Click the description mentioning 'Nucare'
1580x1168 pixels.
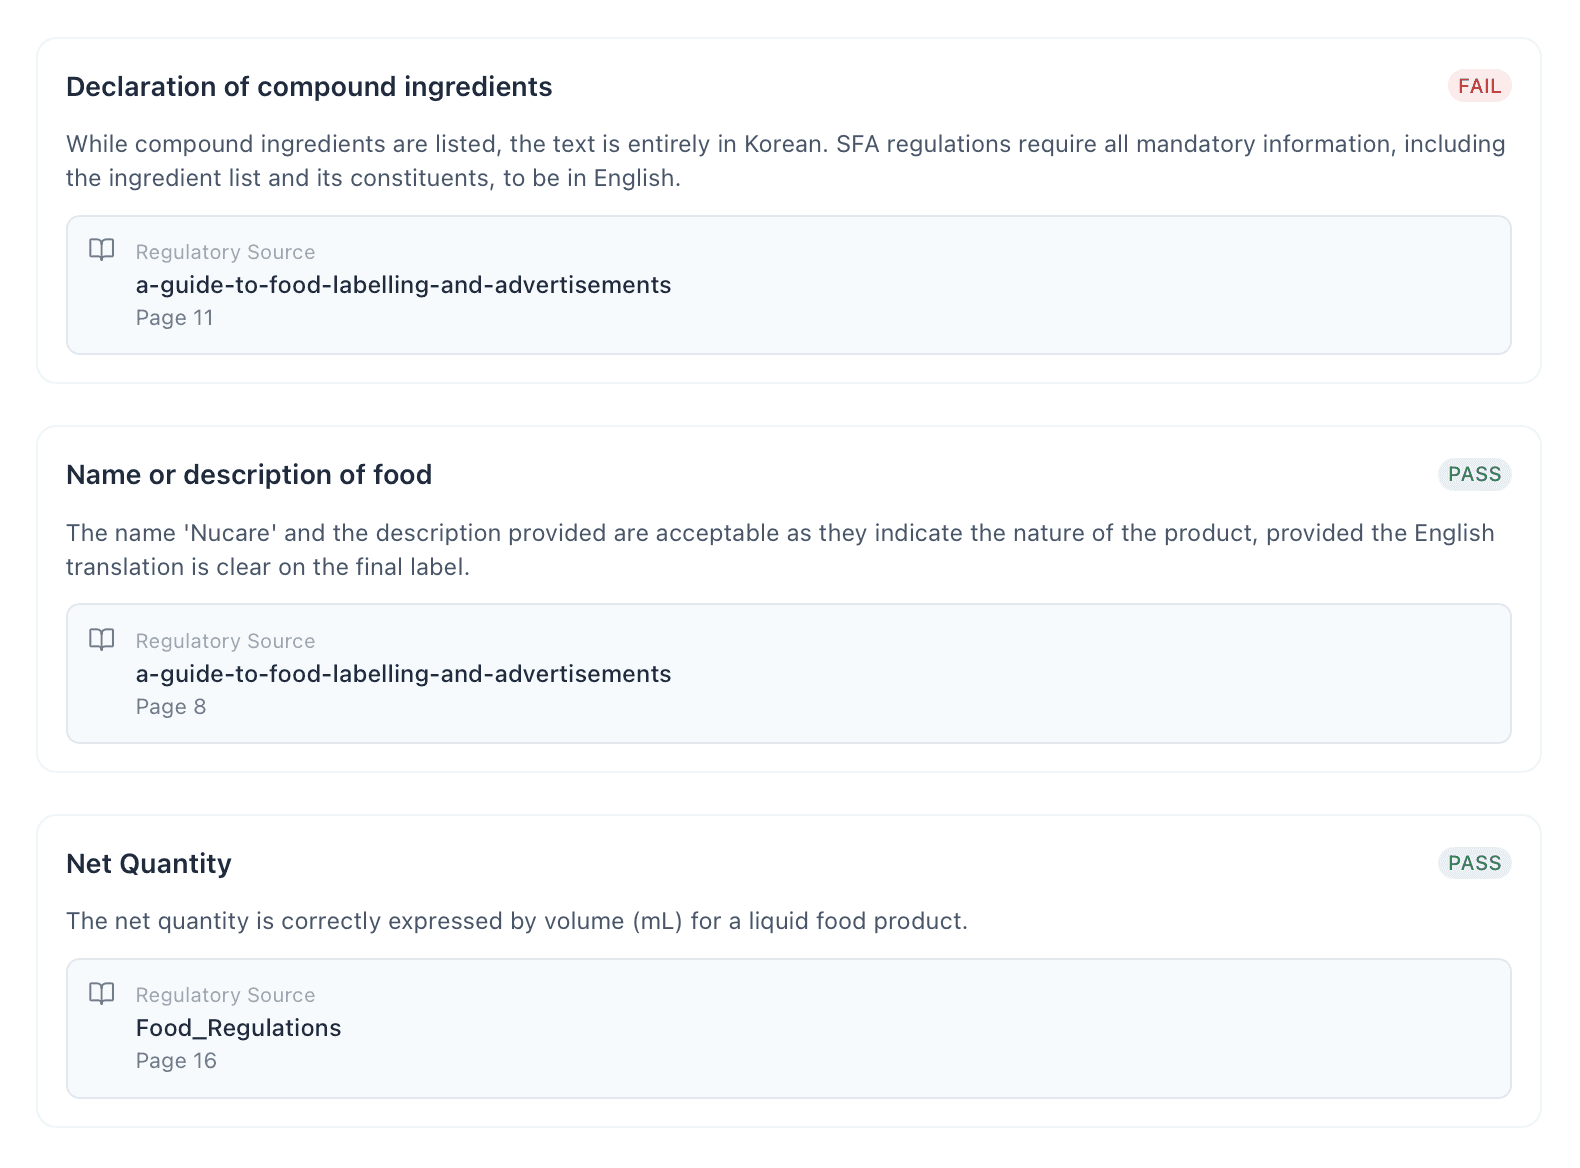tap(780, 550)
